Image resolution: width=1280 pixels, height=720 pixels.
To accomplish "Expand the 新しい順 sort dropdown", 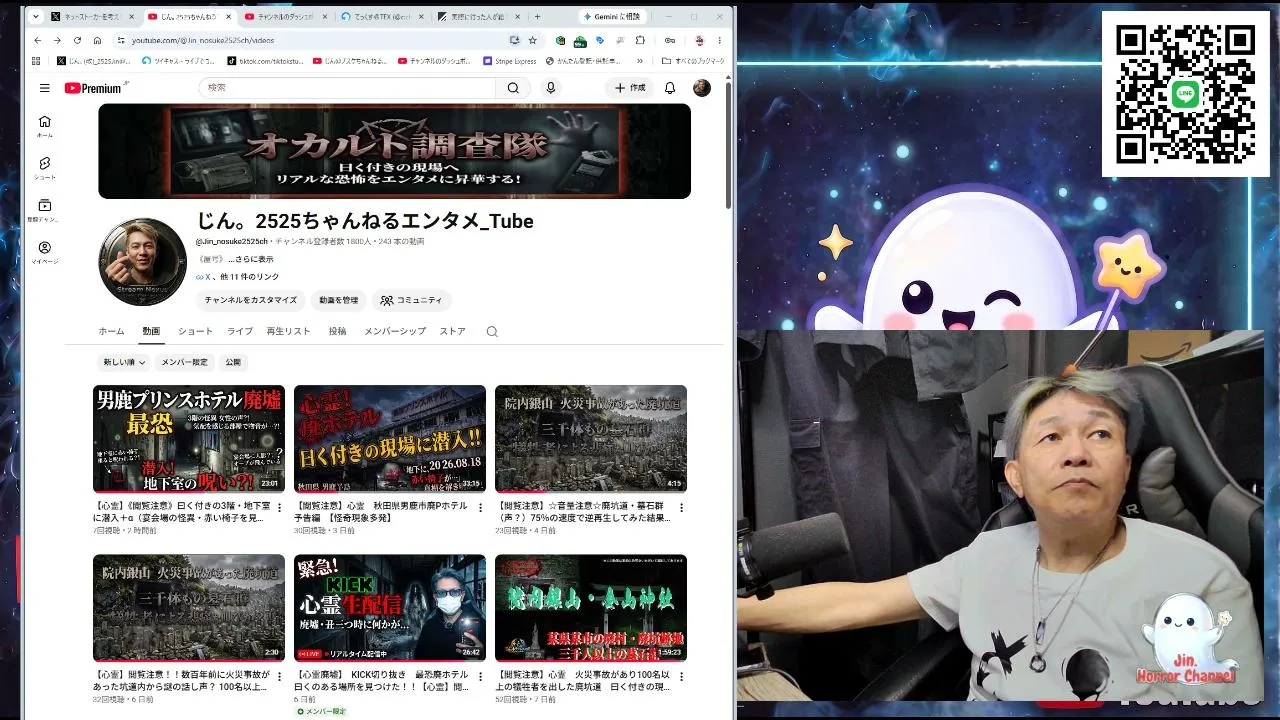I will [x=125, y=362].
